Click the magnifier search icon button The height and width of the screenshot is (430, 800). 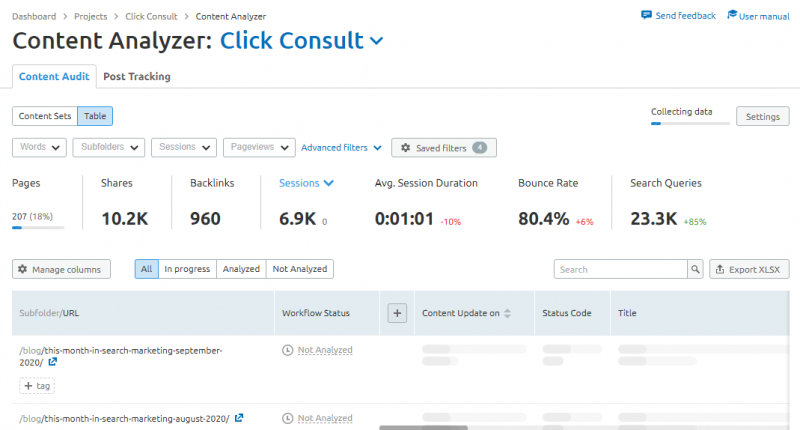click(x=695, y=269)
